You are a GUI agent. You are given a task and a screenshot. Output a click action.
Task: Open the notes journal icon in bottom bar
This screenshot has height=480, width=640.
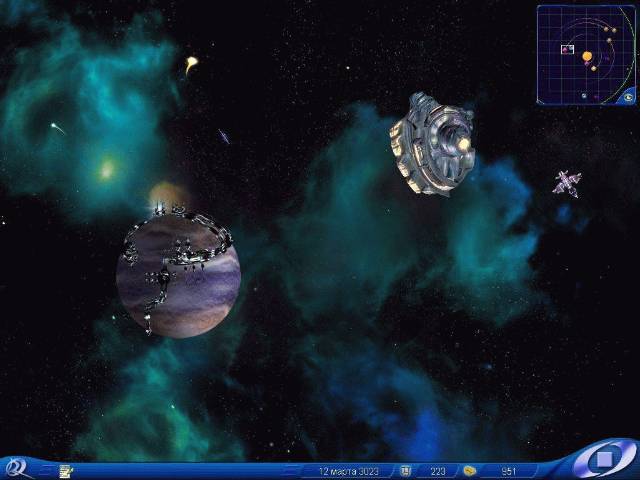(x=65, y=471)
